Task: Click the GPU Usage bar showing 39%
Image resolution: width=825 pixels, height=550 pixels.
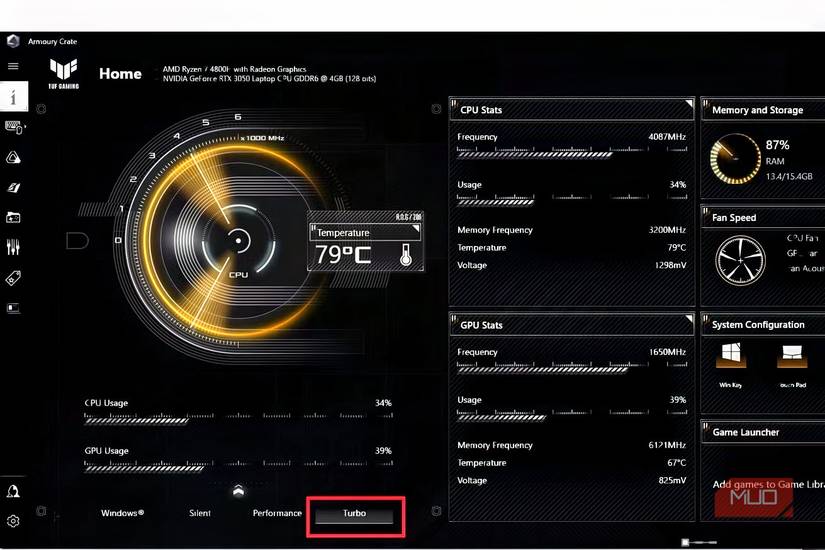Action: 238,466
